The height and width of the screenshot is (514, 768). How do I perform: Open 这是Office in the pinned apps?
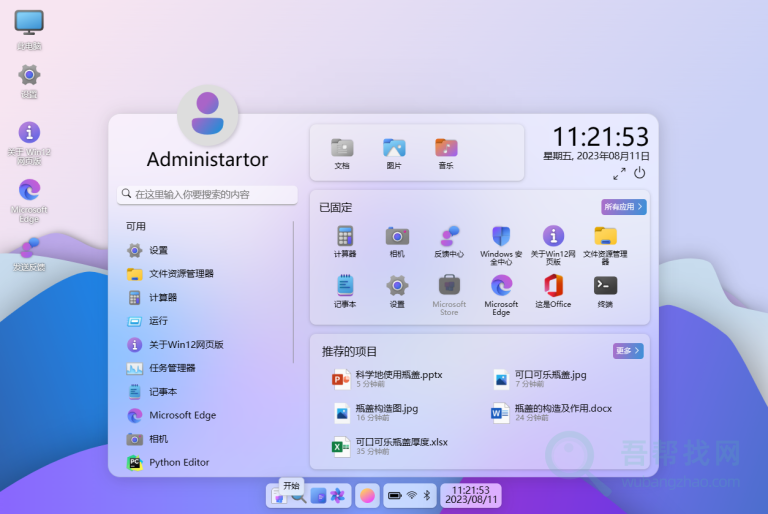[553, 289]
